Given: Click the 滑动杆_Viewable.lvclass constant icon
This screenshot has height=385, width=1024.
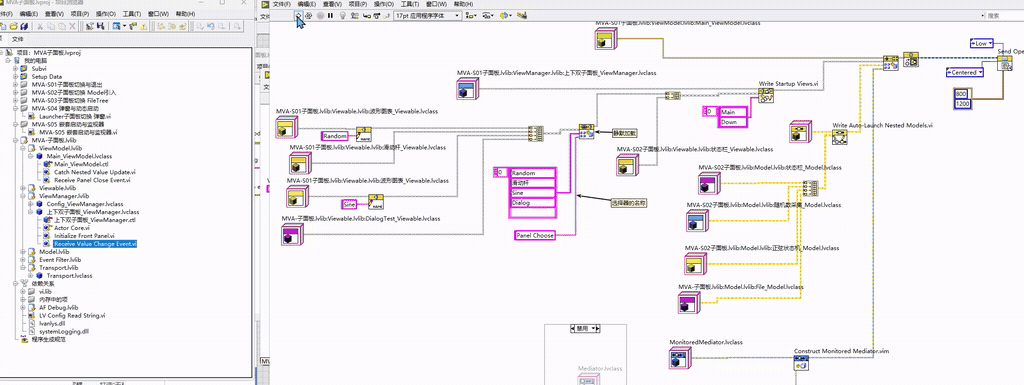Looking at the screenshot, I should click(x=299, y=162).
